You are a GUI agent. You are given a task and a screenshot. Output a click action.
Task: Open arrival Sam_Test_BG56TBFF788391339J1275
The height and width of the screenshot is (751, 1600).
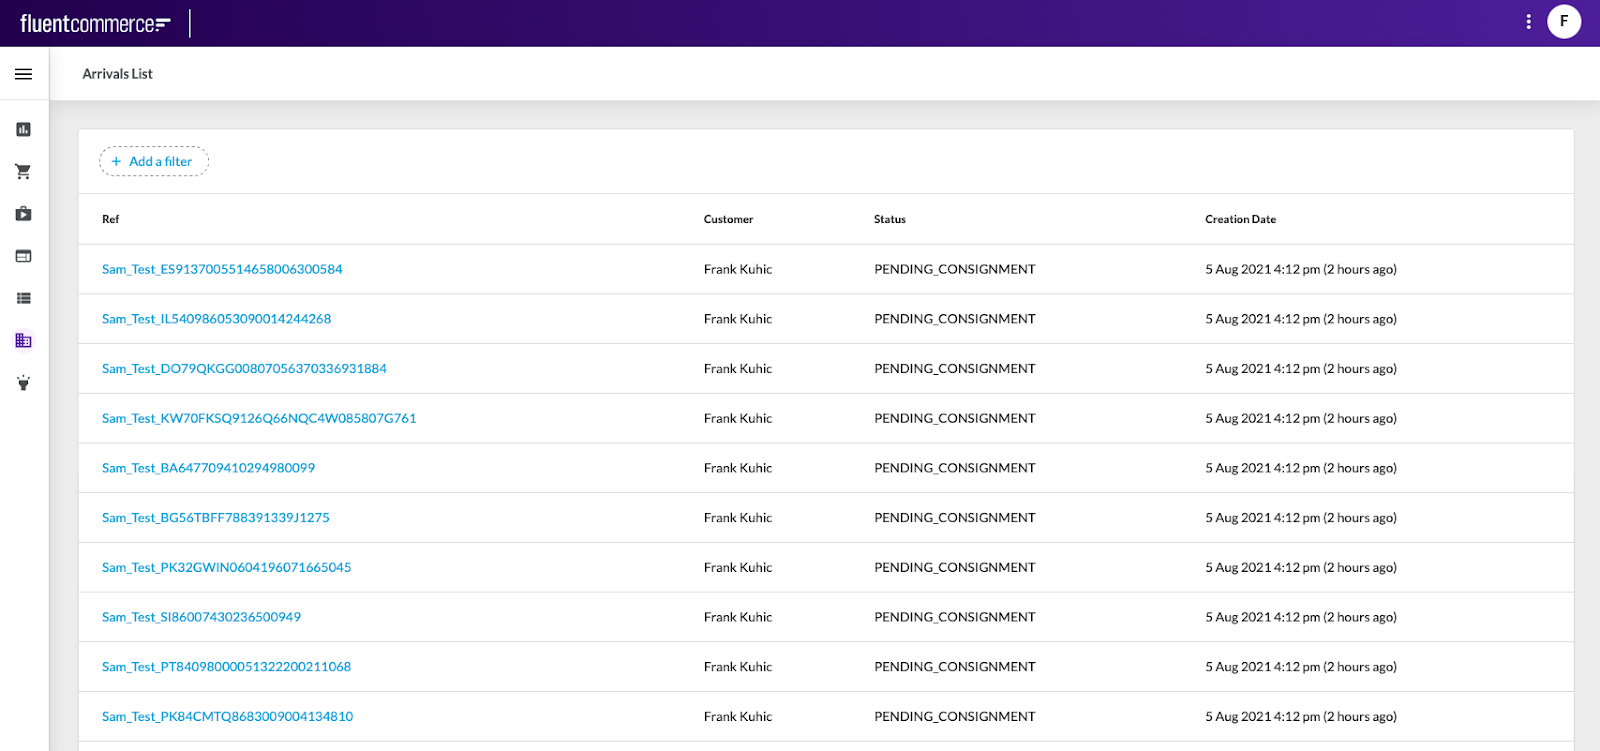(x=215, y=518)
